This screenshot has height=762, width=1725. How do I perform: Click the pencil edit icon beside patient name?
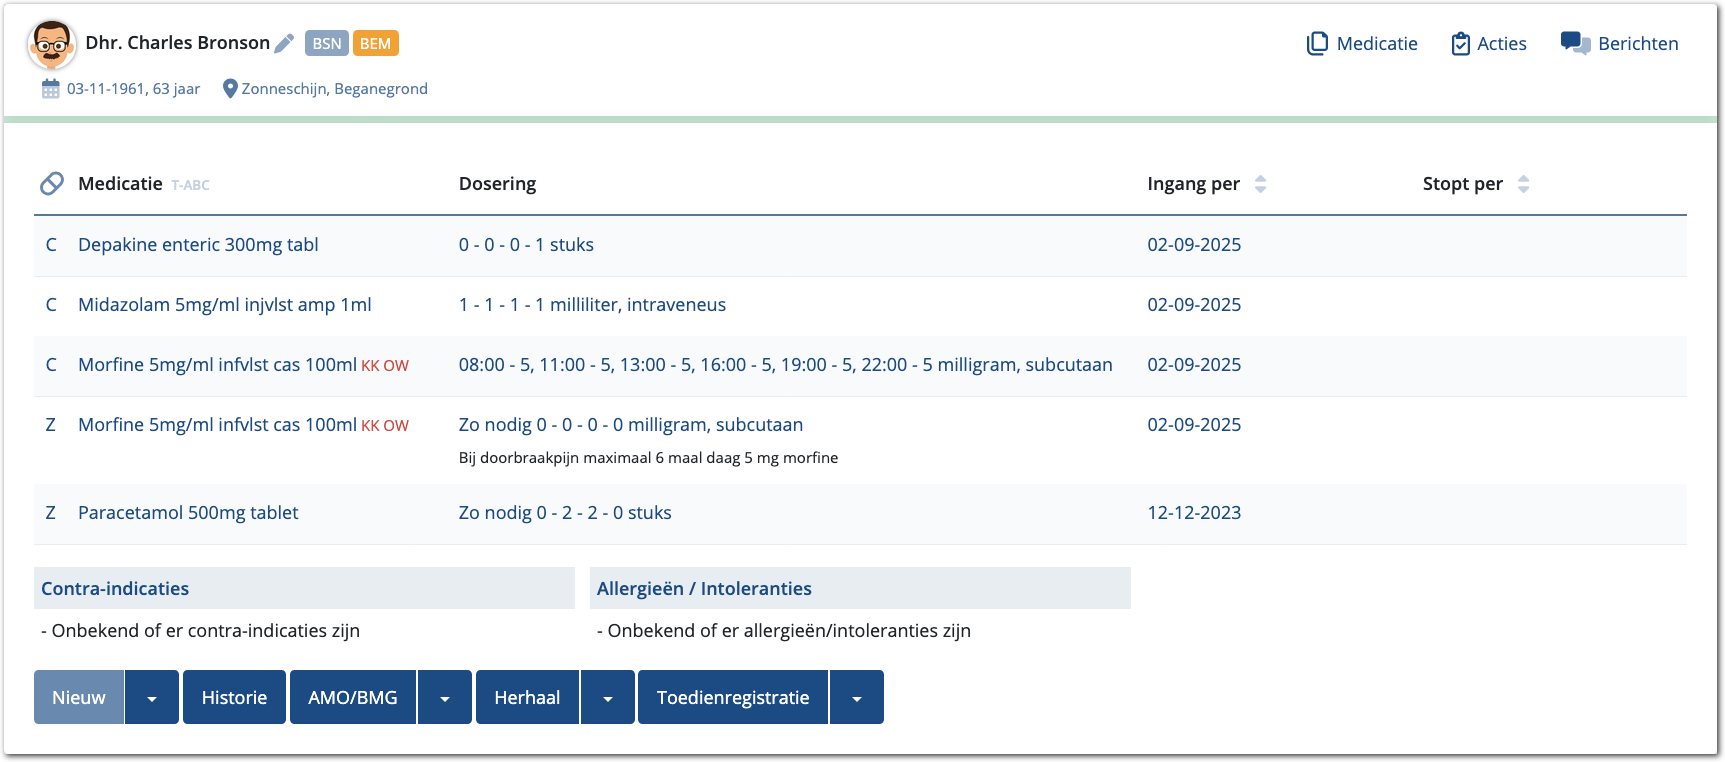(x=284, y=43)
